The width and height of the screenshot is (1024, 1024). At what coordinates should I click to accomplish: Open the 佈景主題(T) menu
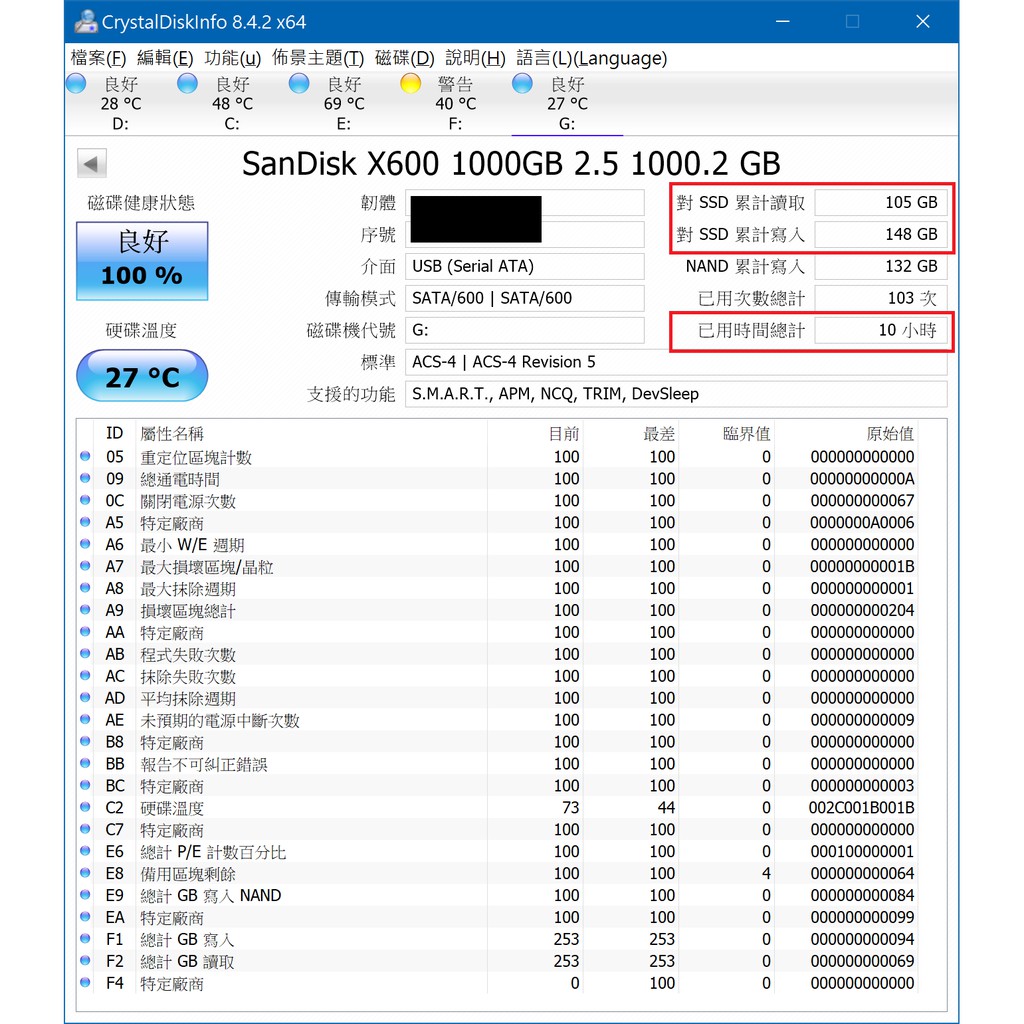(x=317, y=58)
